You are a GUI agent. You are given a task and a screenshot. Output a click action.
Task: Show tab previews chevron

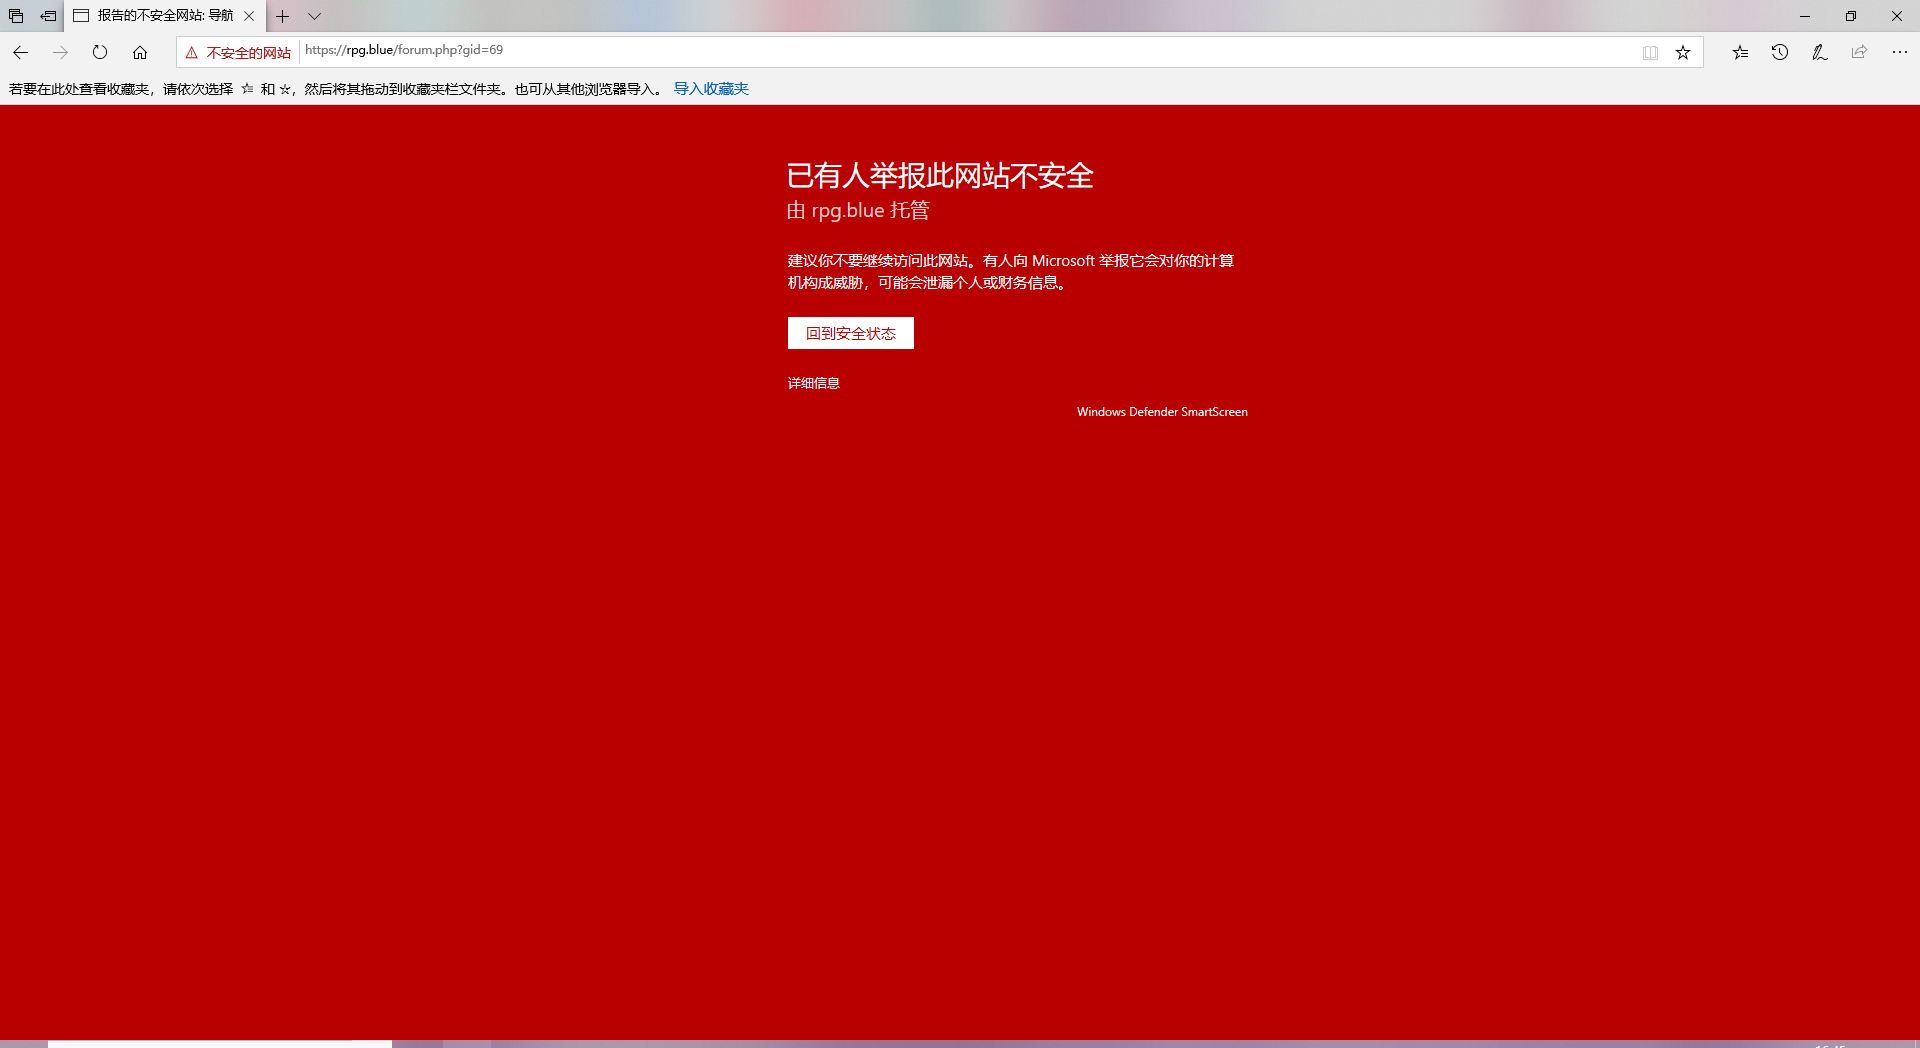tap(314, 16)
